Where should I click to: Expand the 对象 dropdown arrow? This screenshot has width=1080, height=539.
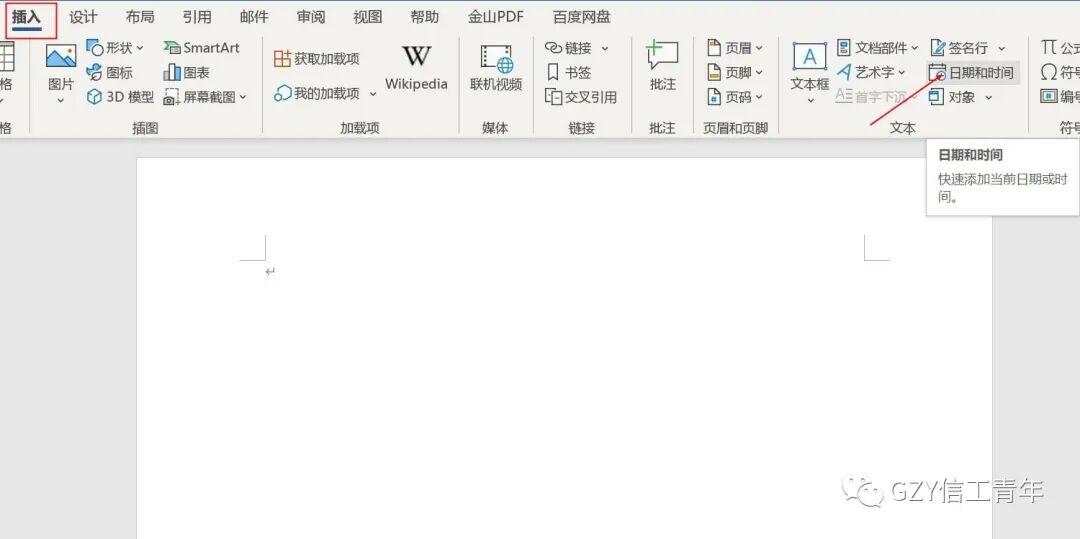(x=988, y=98)
